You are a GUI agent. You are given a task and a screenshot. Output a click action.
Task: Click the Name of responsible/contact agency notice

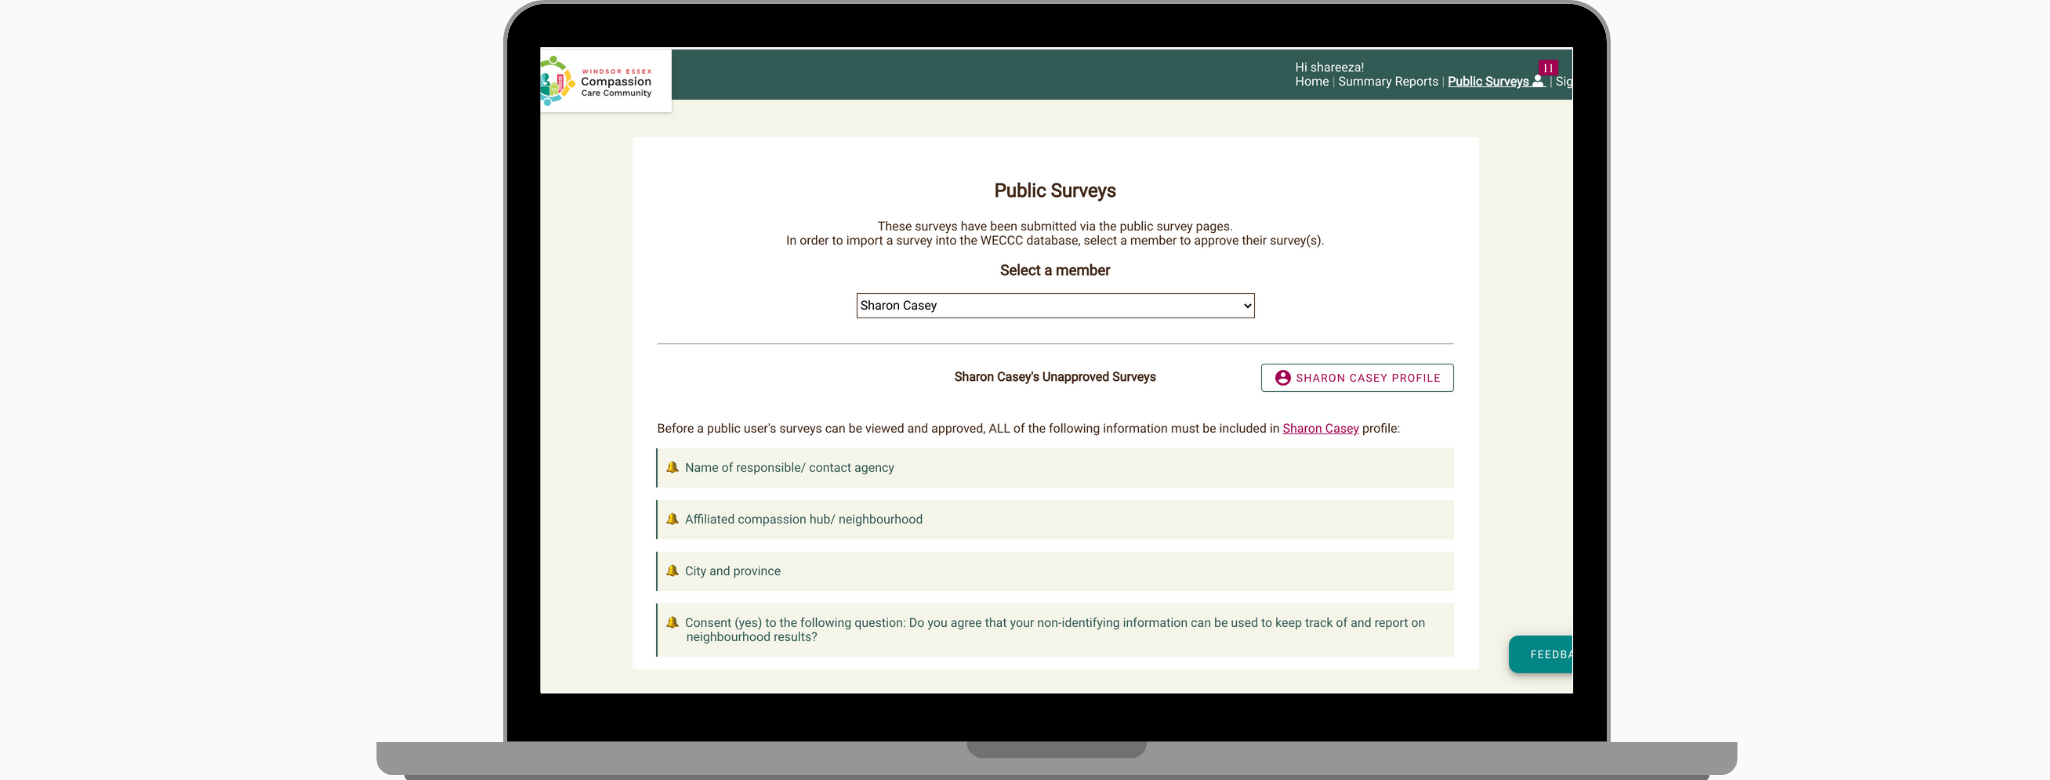(789, 468)
